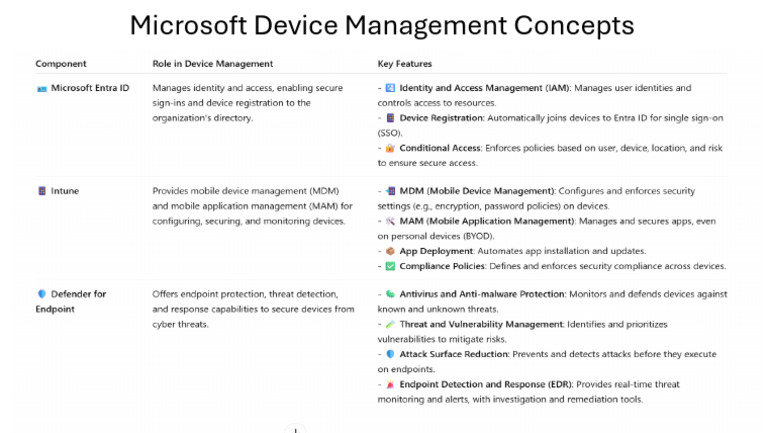
Task: Click the Defender for Endpoint shield icon
Action: coord(42,294)
